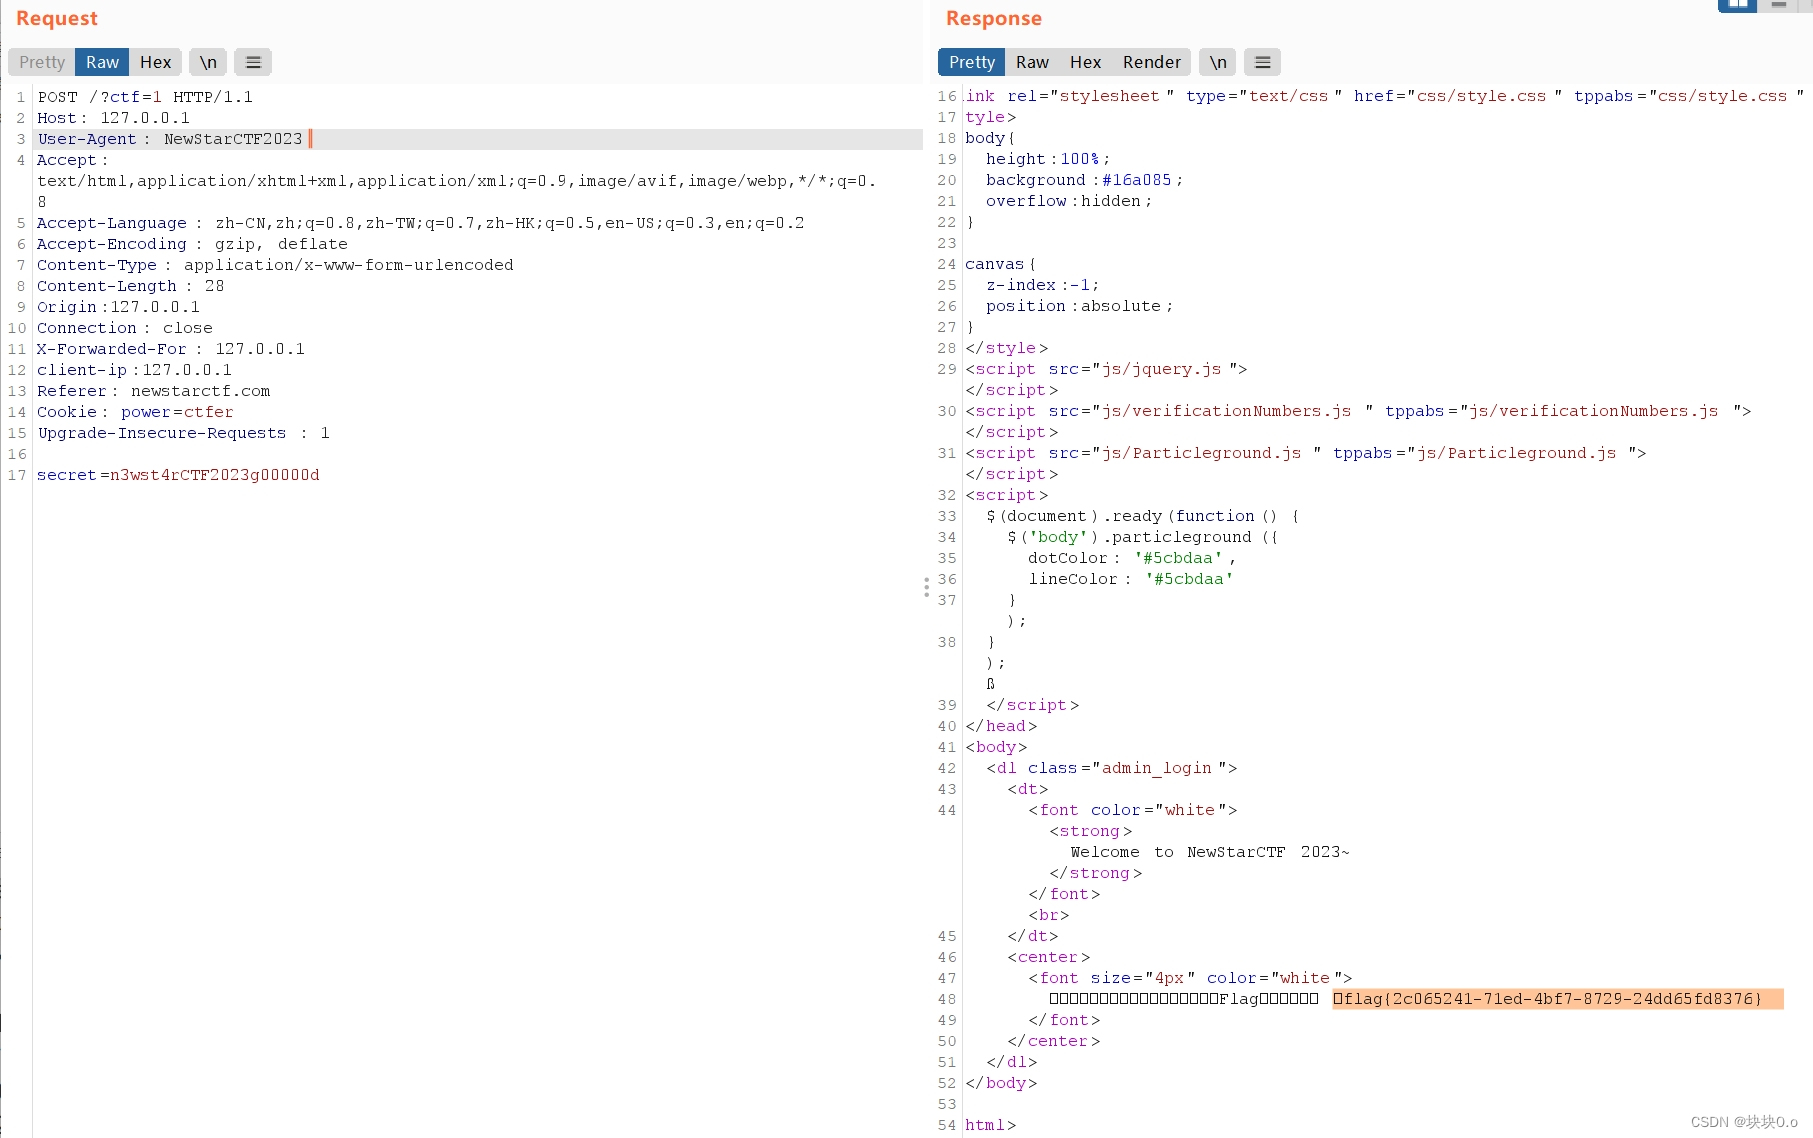Click the Accept-Language header line
Image resolution: width=1813 pixels, height=1138 pixels.
click(x=420, y=223)
